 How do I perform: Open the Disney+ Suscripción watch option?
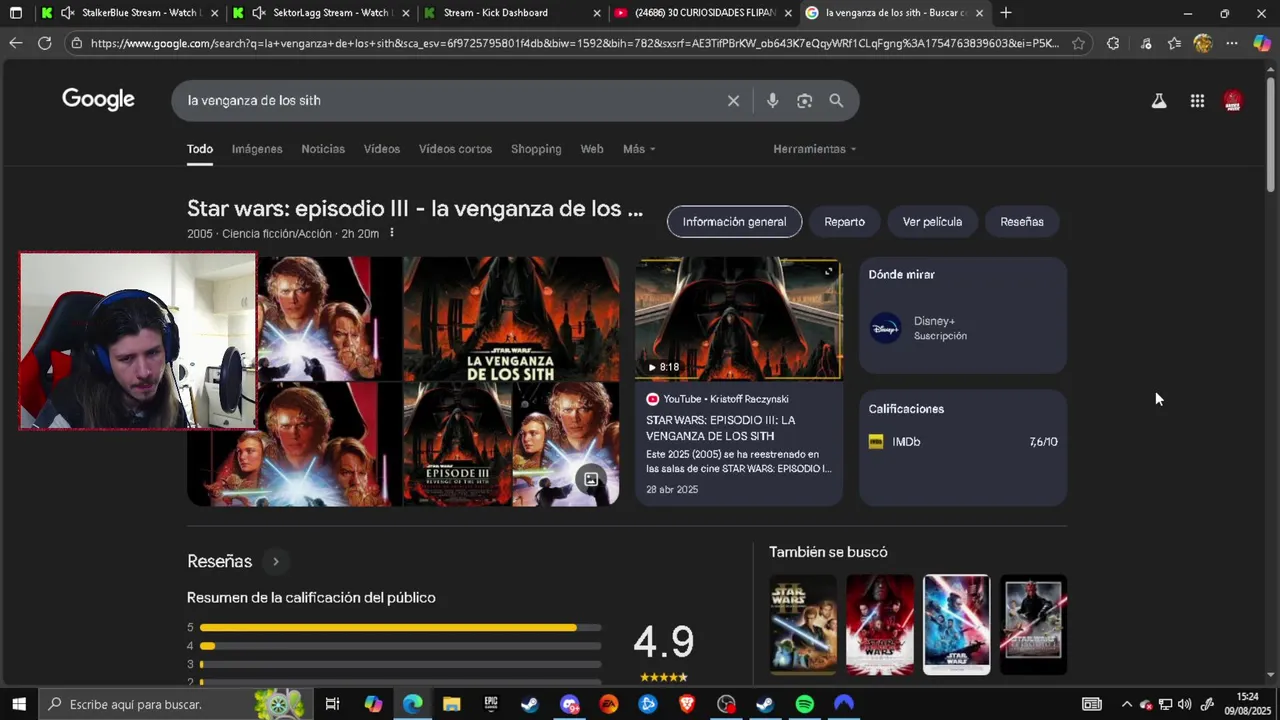click(962, 328)
